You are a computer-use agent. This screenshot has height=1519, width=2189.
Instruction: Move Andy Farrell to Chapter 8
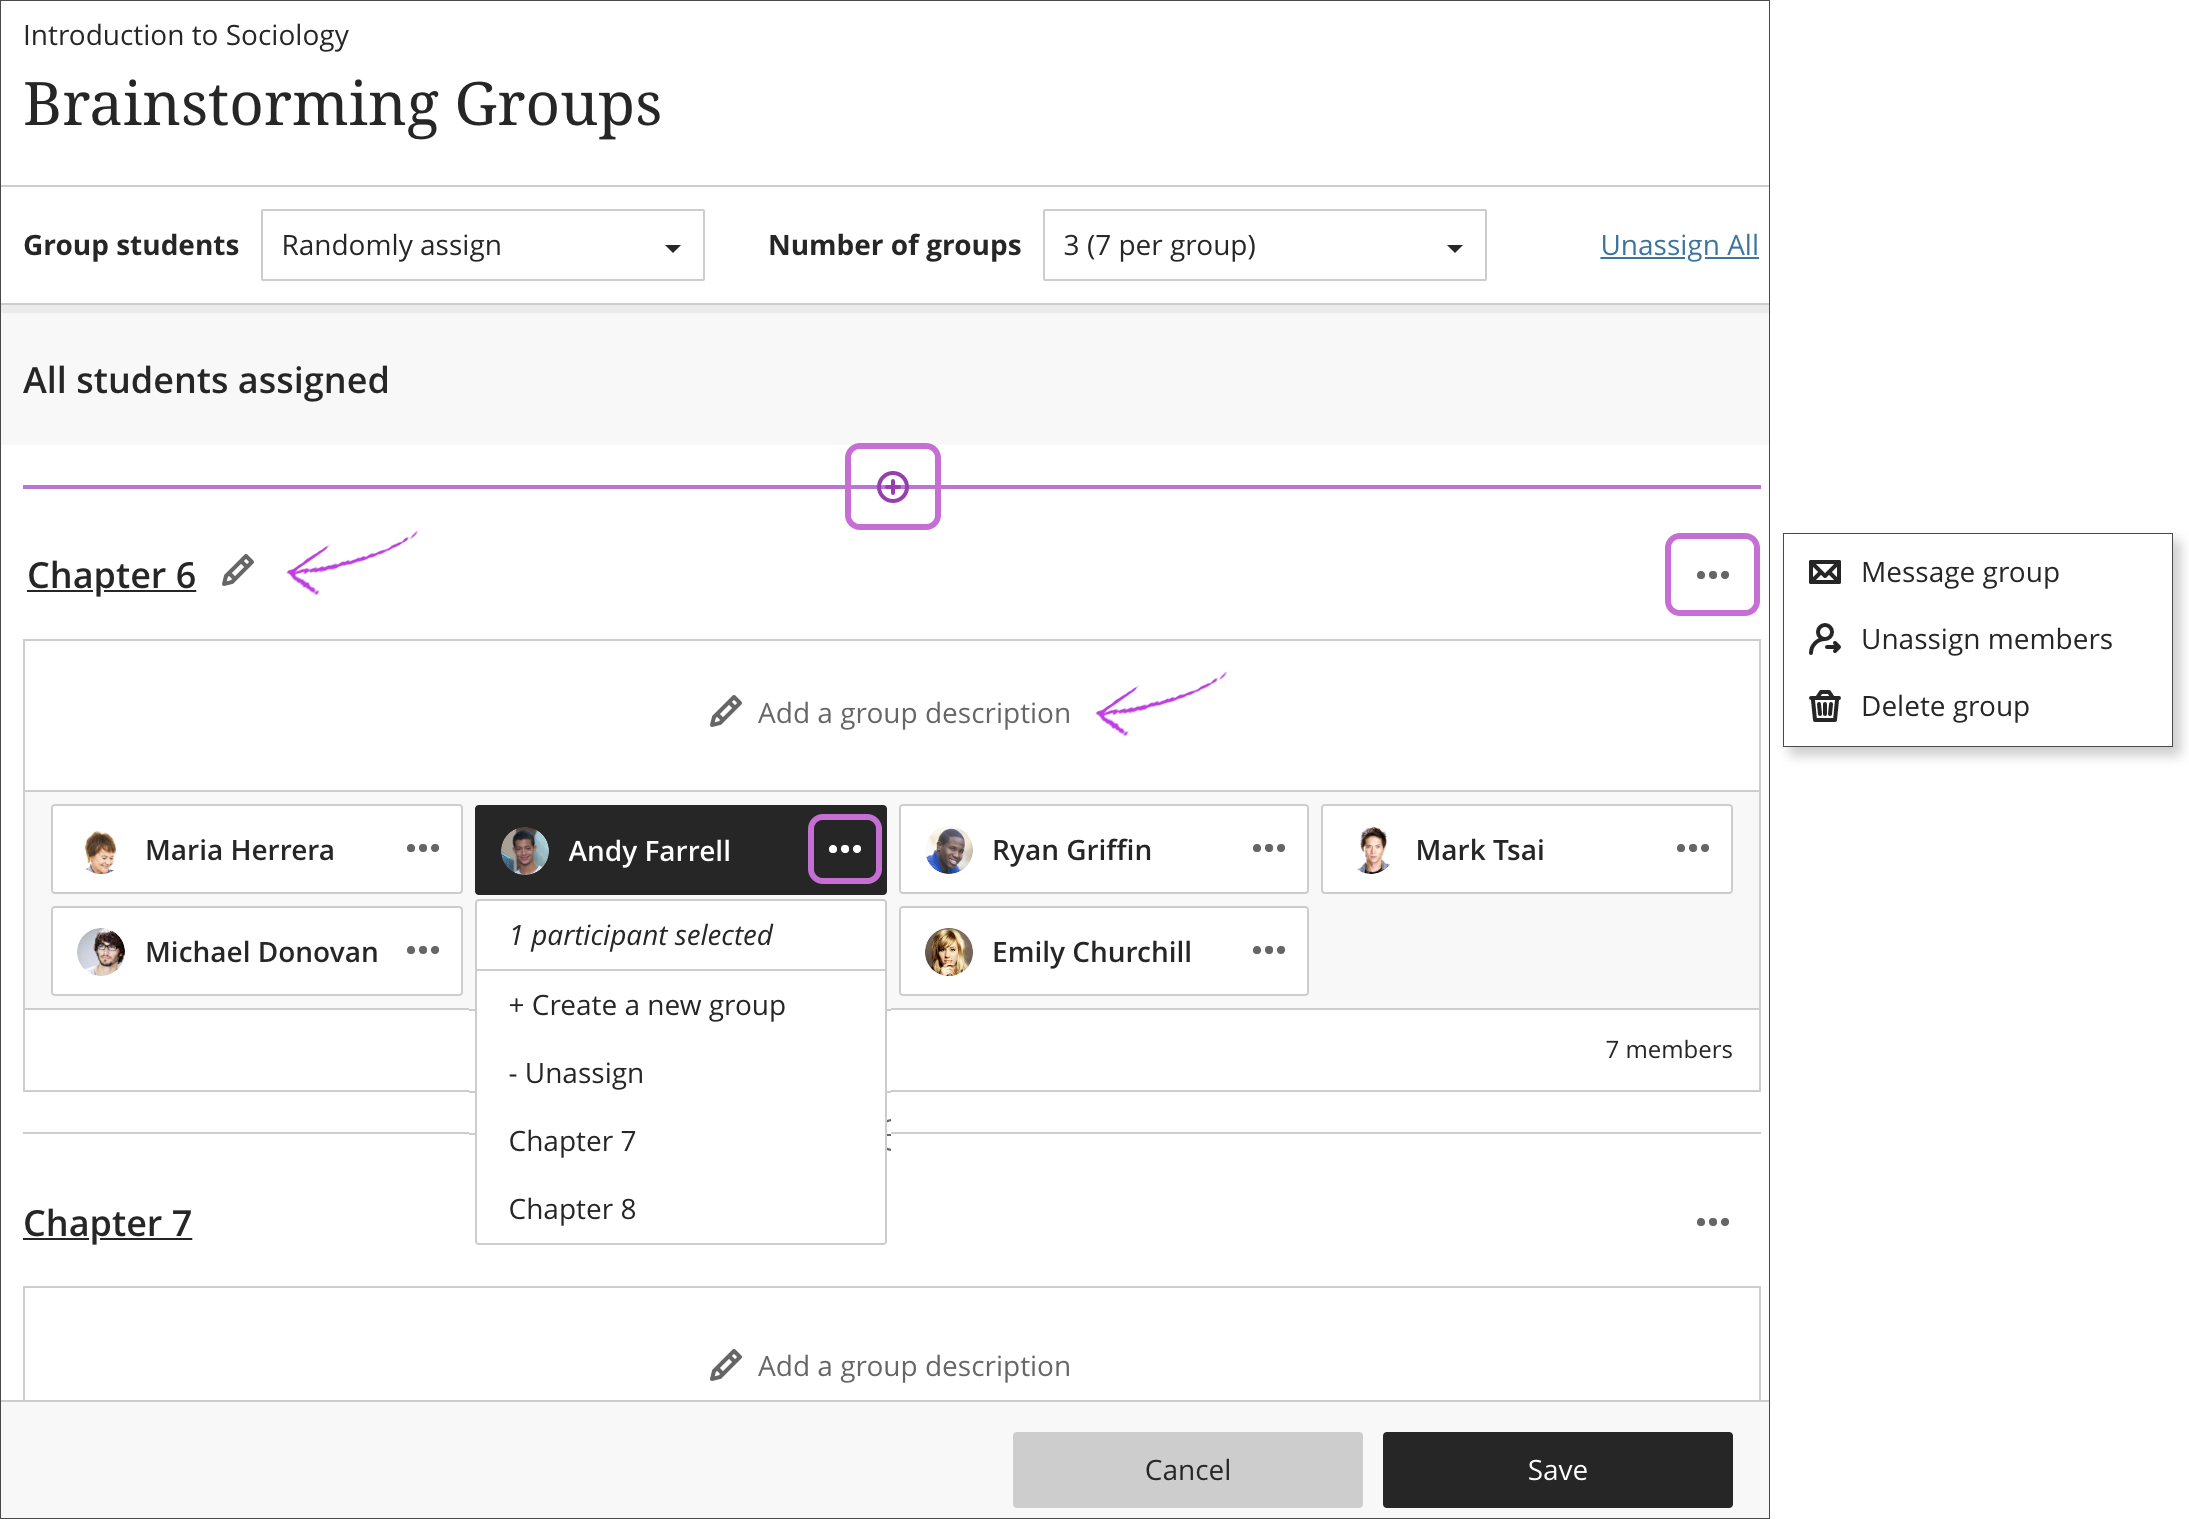(x=572, y=1208)
